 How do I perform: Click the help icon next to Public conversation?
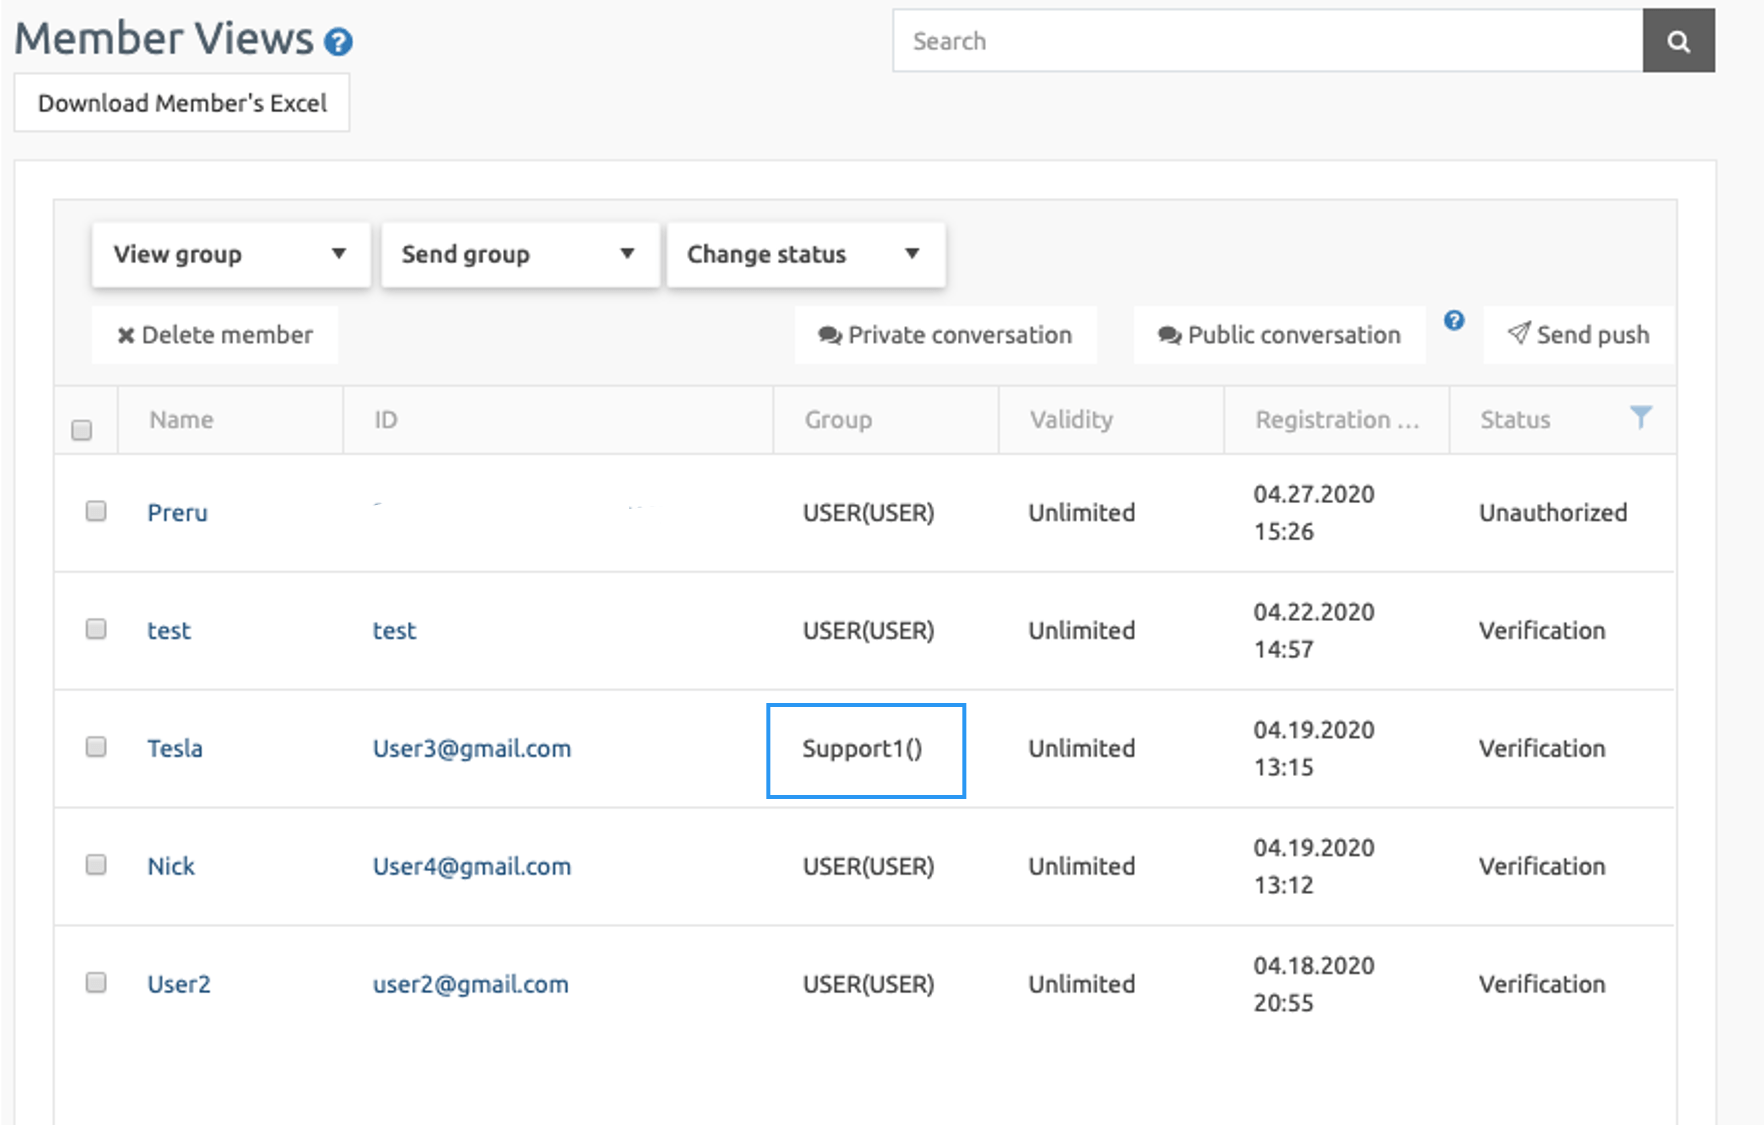[x=1454, y=320]
